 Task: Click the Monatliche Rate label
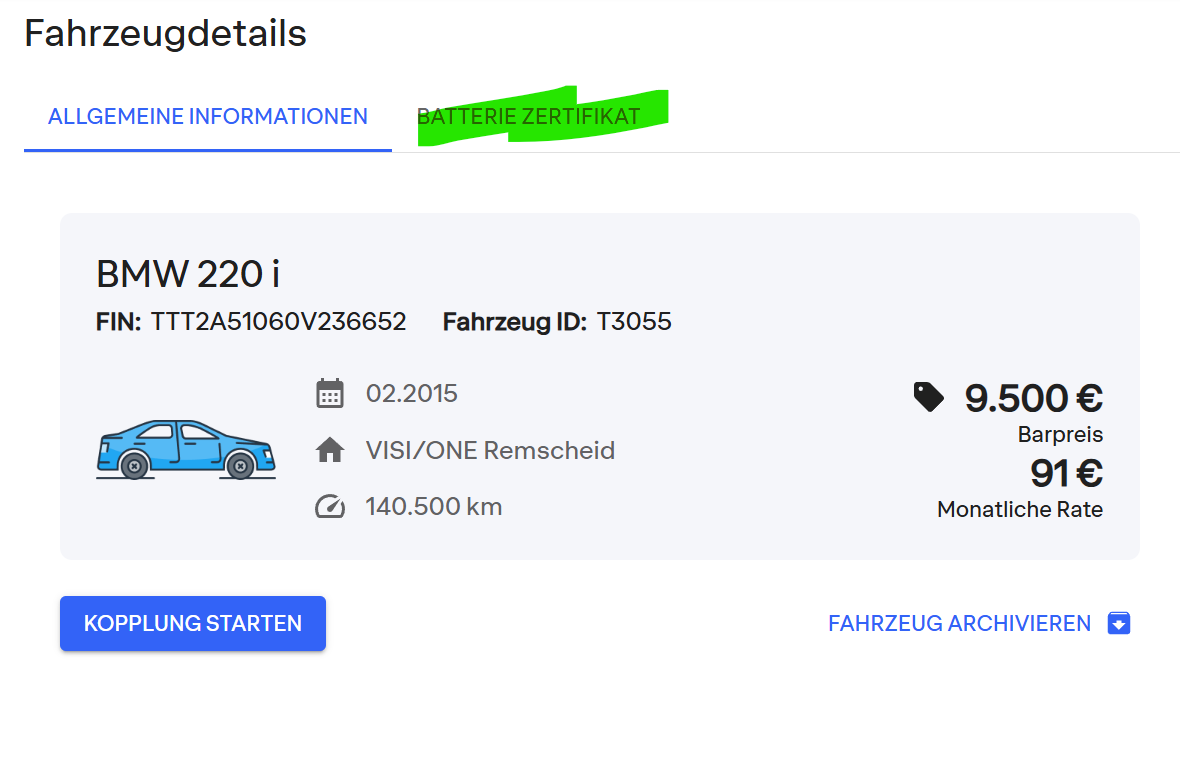(1019, 509)
